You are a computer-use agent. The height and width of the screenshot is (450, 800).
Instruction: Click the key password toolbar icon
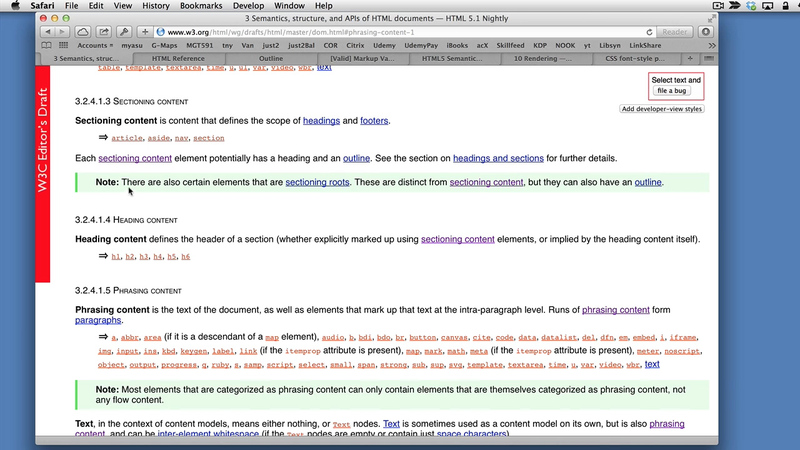124,32
